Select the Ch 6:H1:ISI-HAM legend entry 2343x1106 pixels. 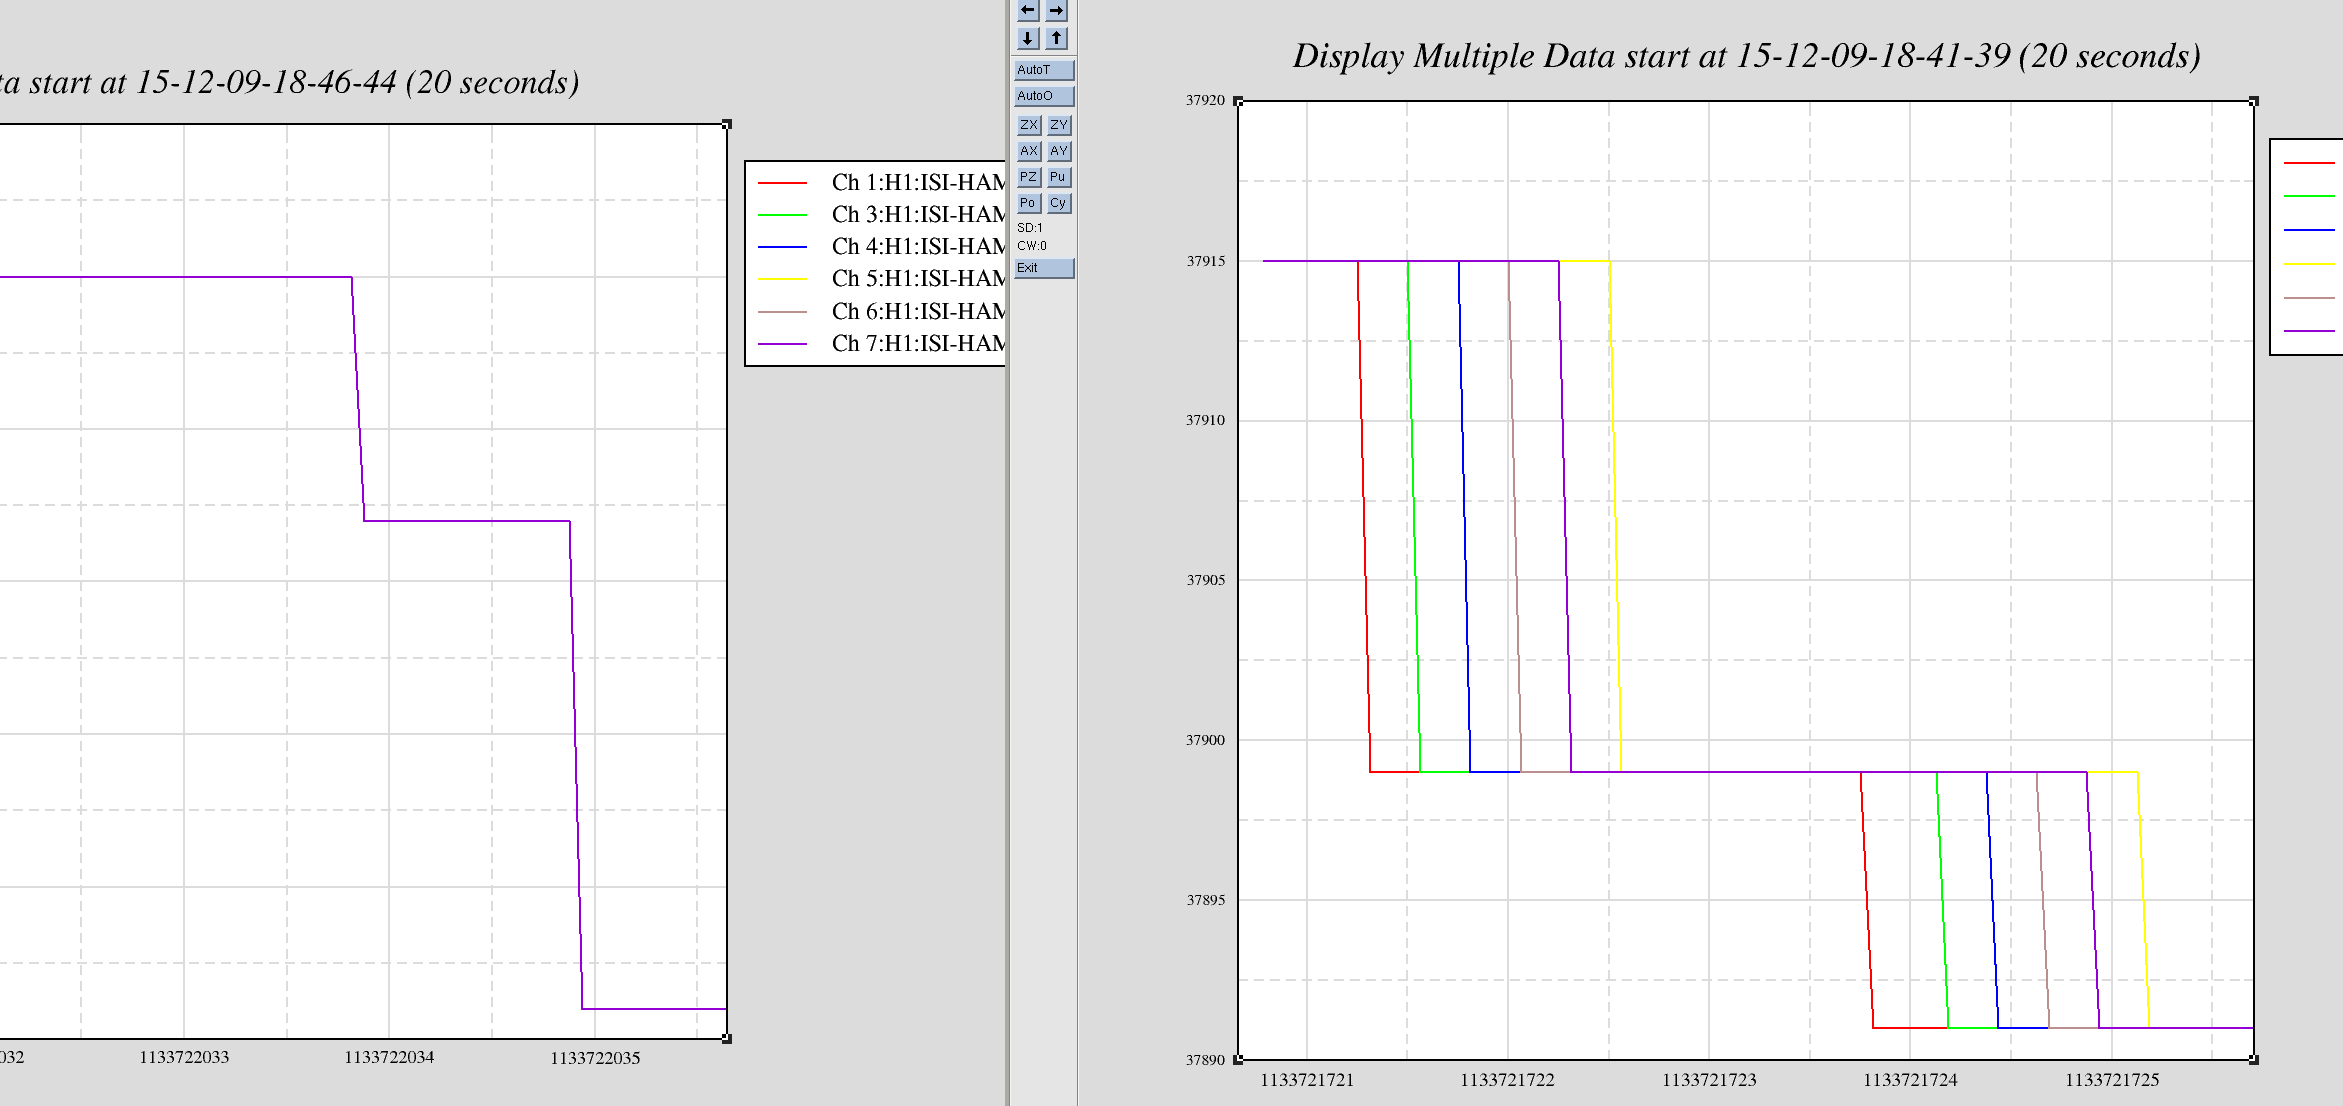(x=881, y=311)
